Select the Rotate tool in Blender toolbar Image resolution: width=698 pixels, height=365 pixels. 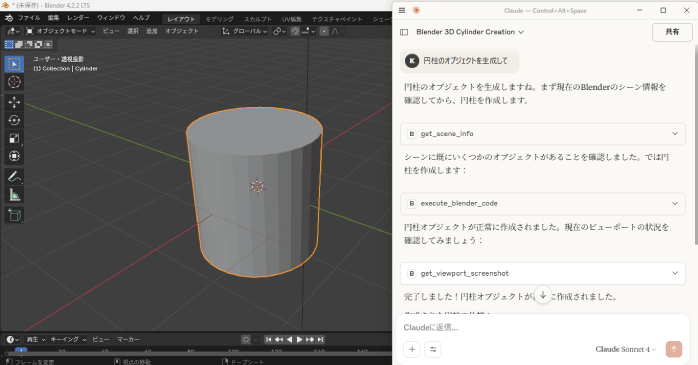pos(14,120)
